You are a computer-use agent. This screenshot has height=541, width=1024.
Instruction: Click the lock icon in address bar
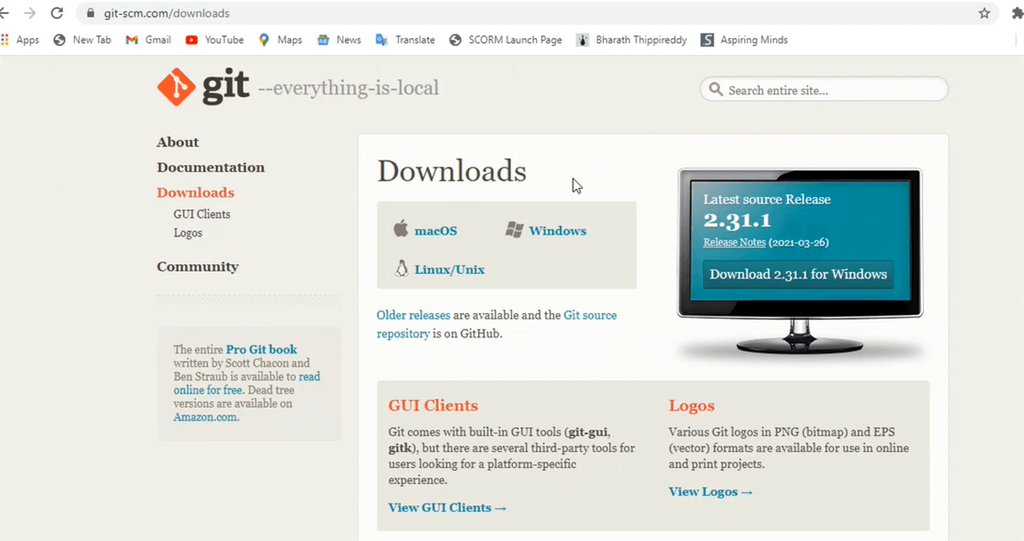(x=90, y=13)
